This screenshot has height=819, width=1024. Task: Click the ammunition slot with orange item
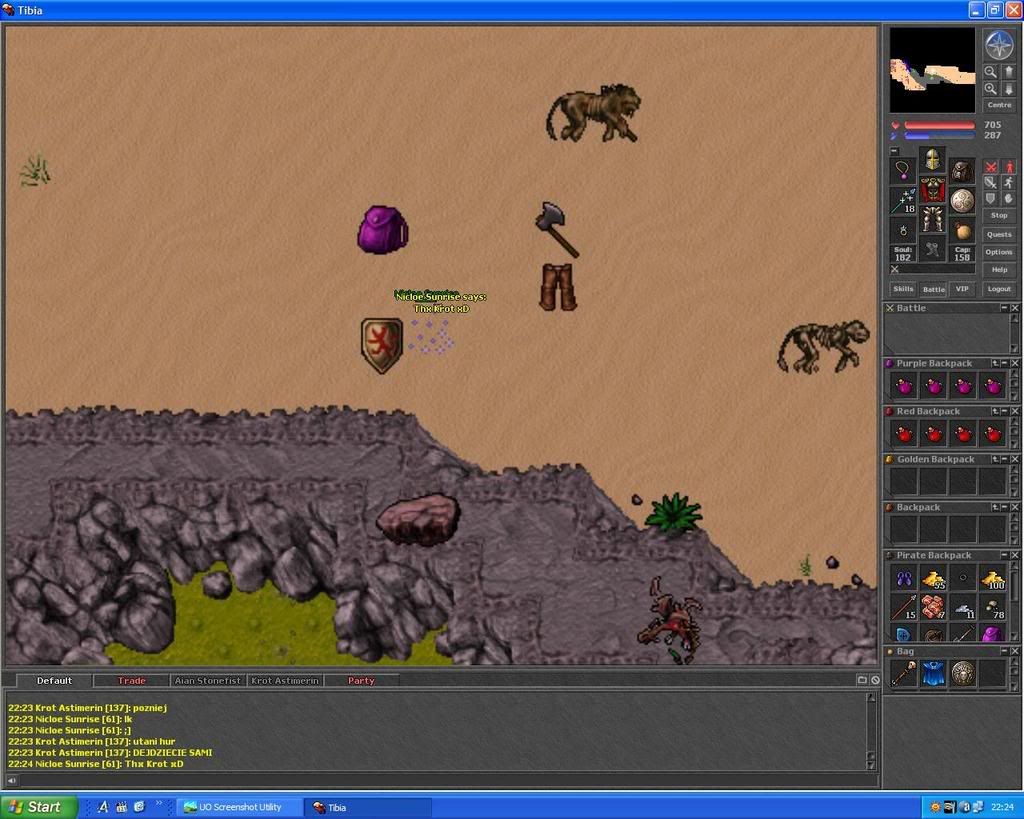click(962, 231)
